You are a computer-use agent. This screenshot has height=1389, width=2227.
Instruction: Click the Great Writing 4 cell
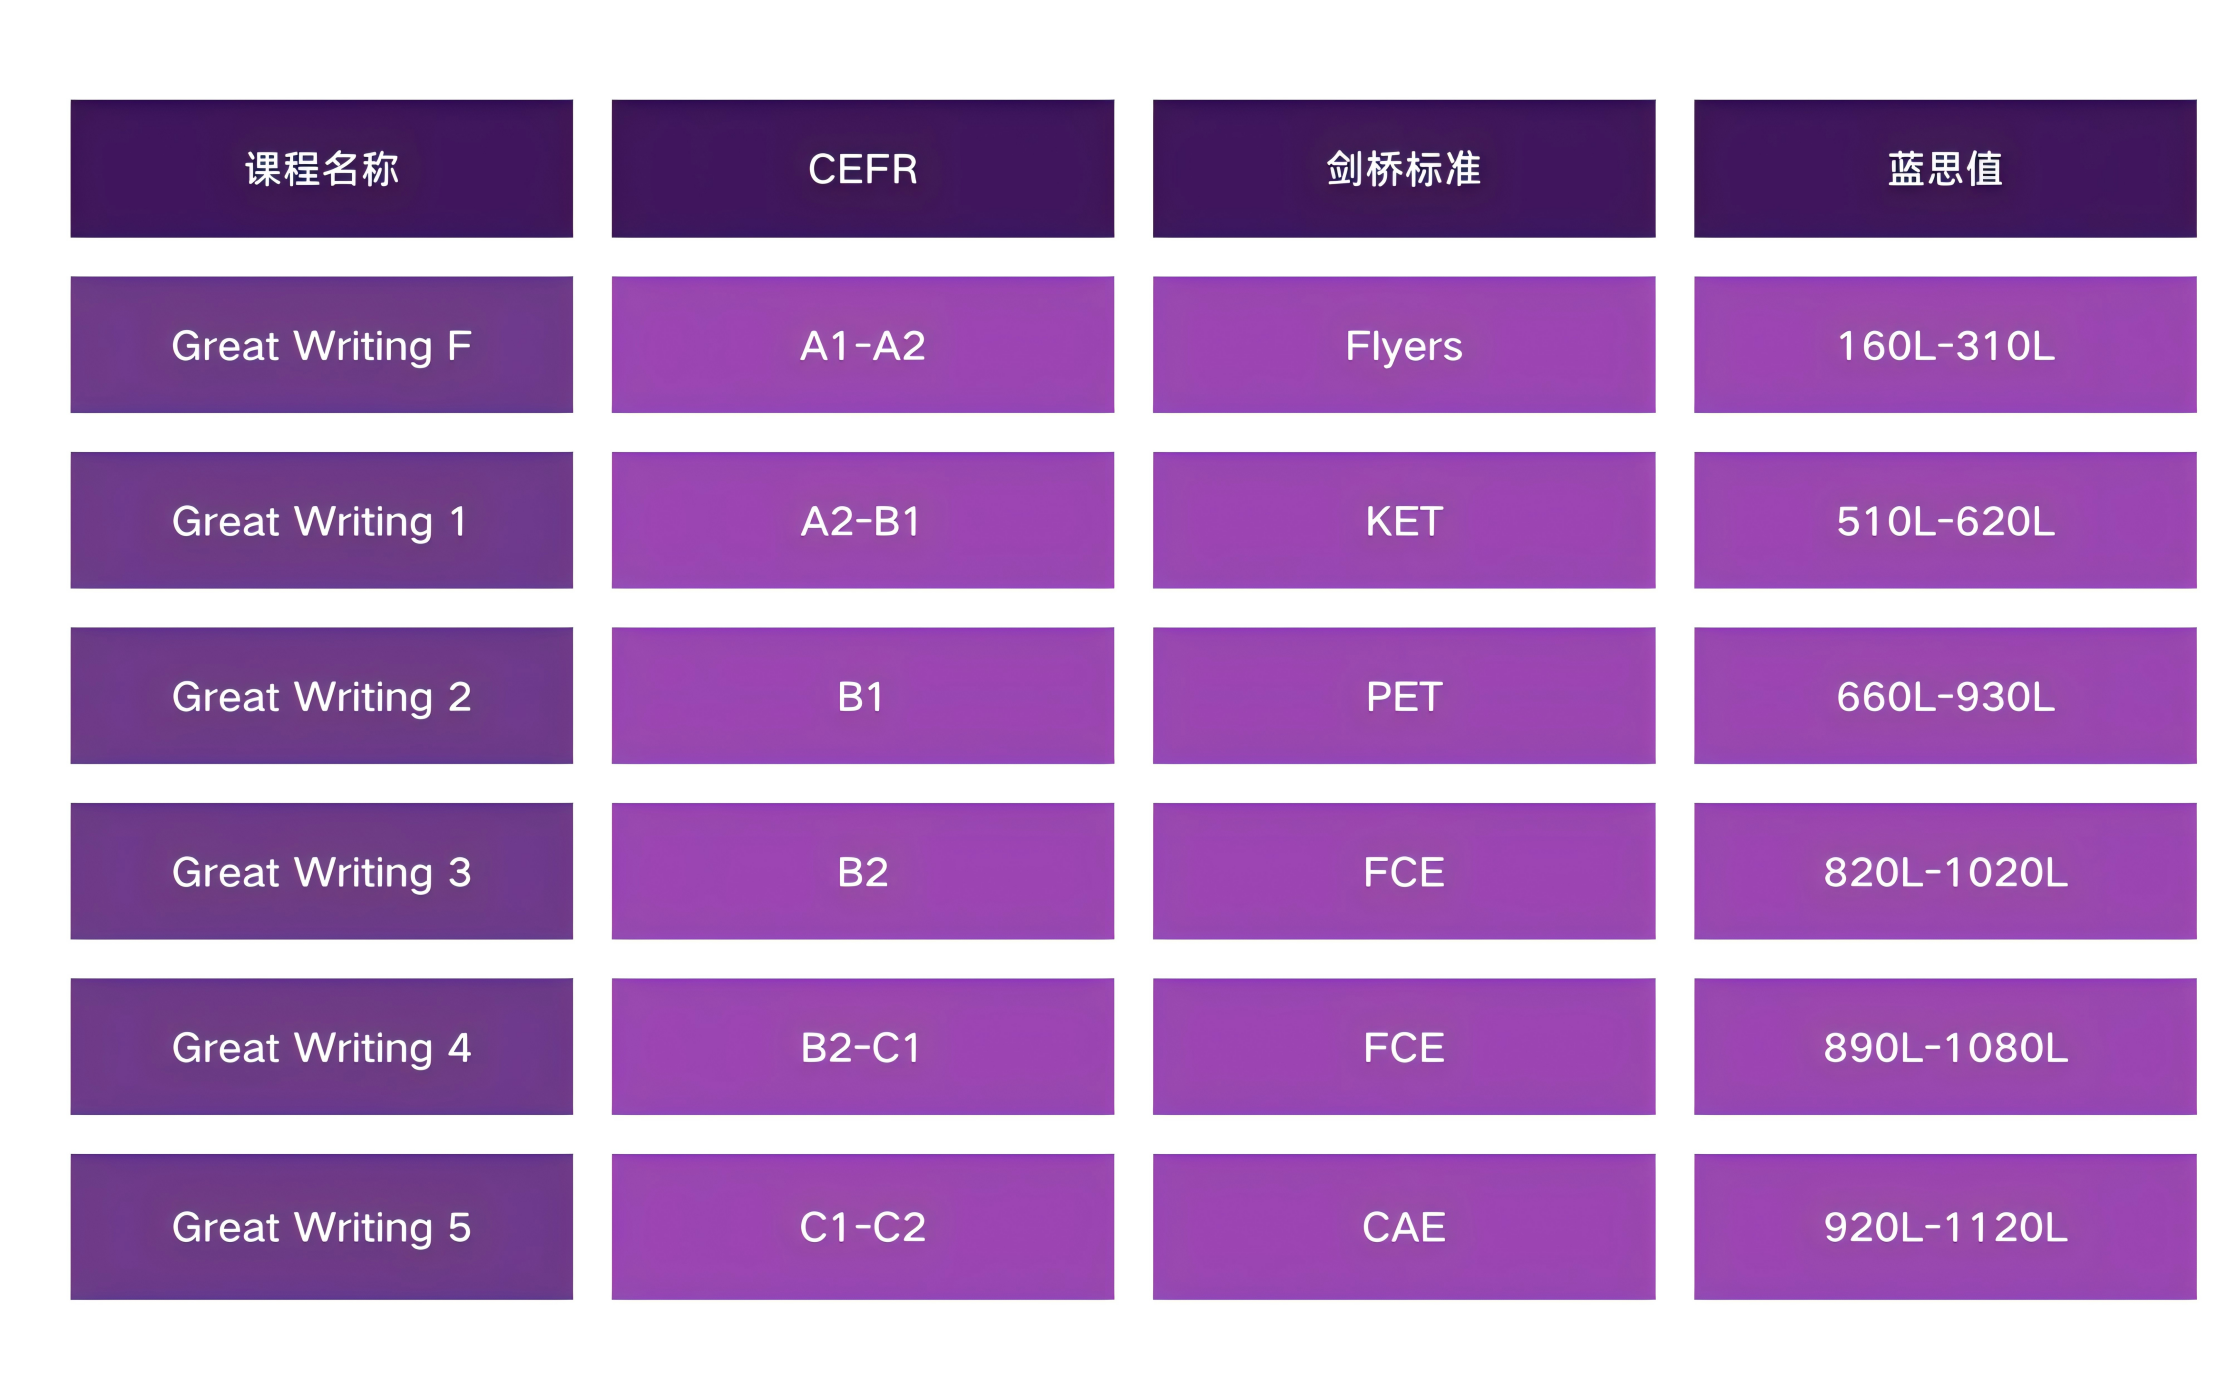(x=321, y=1047)
